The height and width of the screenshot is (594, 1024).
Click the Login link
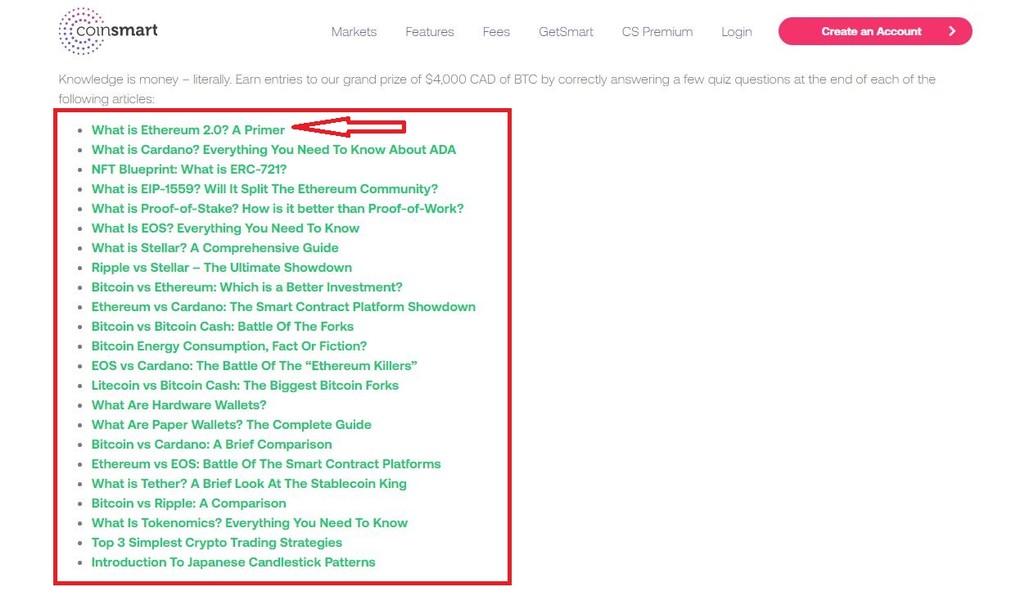[x=737, y=31]
